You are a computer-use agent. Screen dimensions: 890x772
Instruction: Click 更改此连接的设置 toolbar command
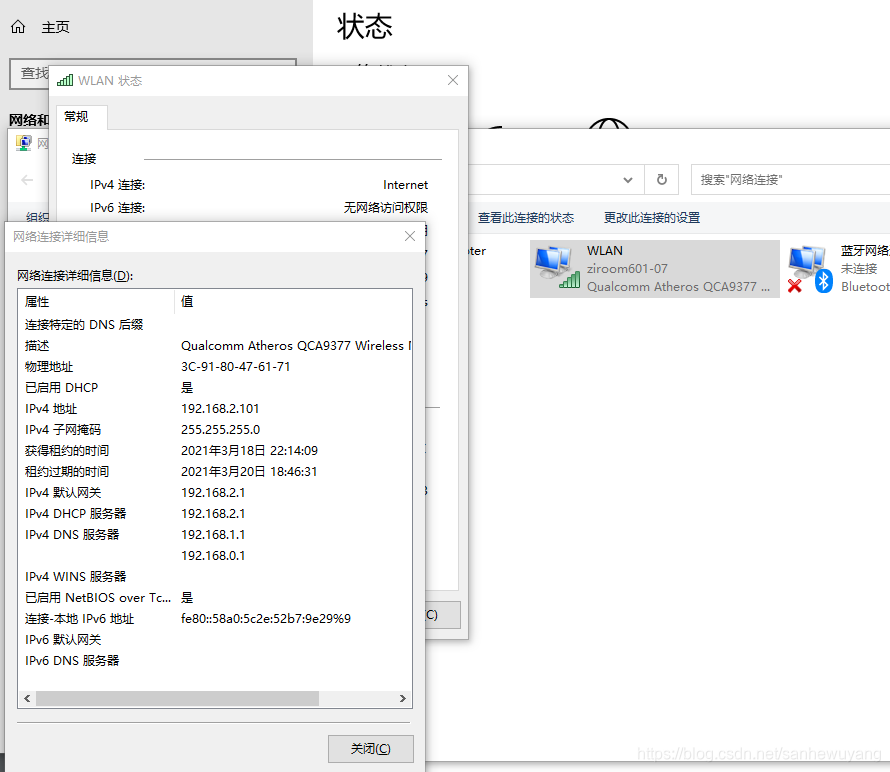[x=652, y=218]
